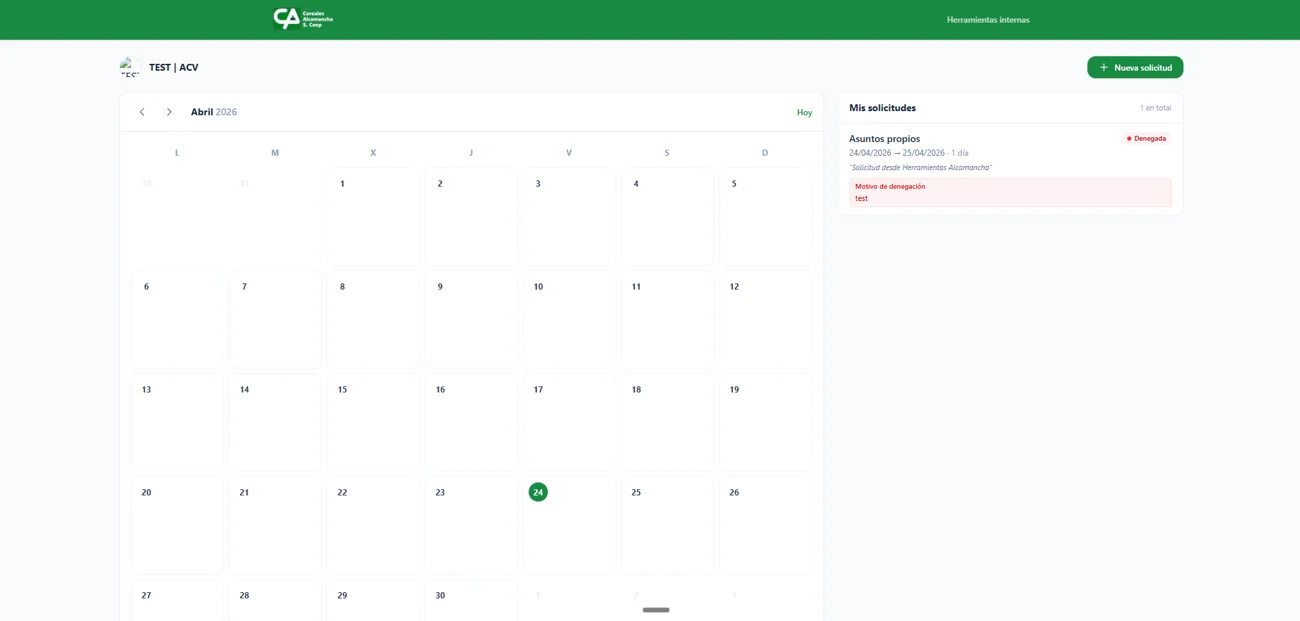Select April 25 on the calendar

[x=667, y=526]
